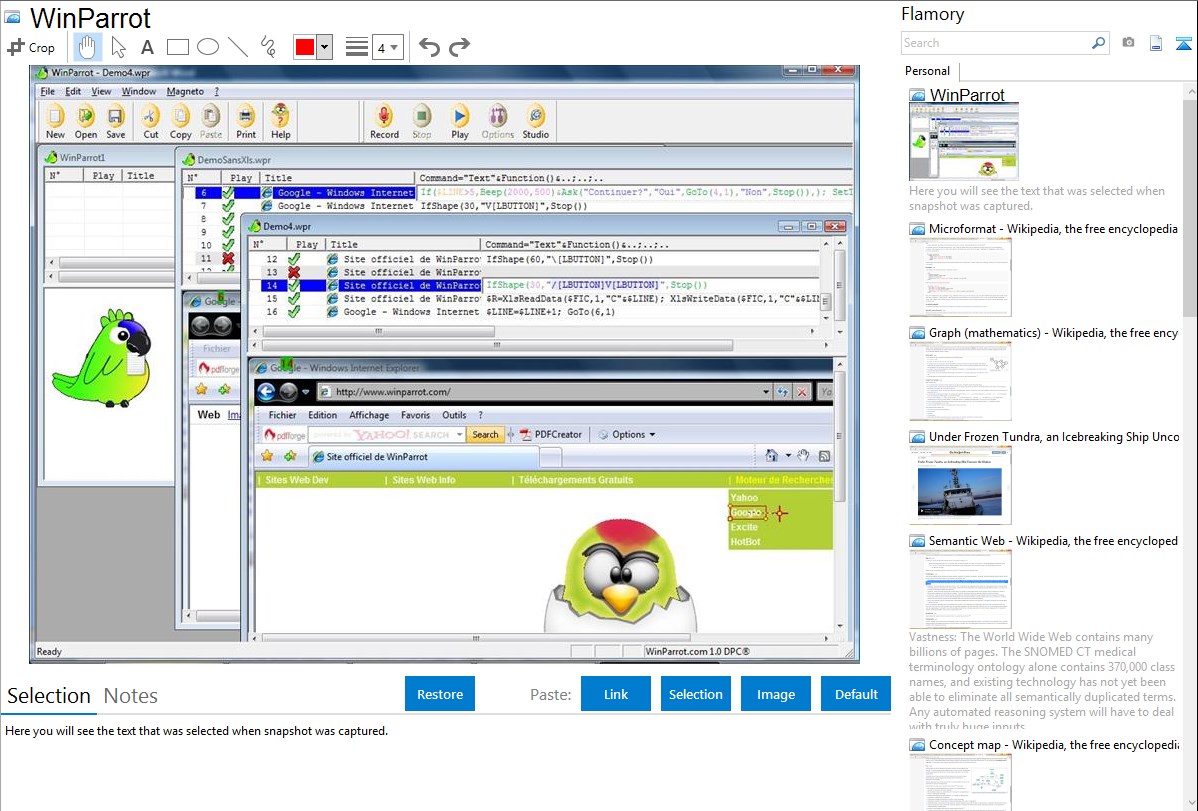Toggle the red X on row 13
This screenshot has height=811, width=1198.
[x=294, y=272]
